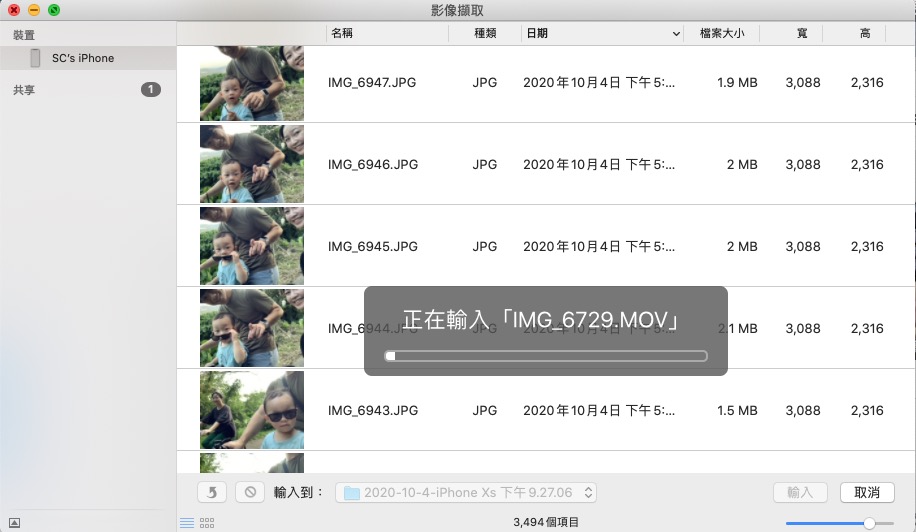Viewport: 916px width, 532px height.
Task: Switch to icon grid view
Action: (x=207, y=523)
